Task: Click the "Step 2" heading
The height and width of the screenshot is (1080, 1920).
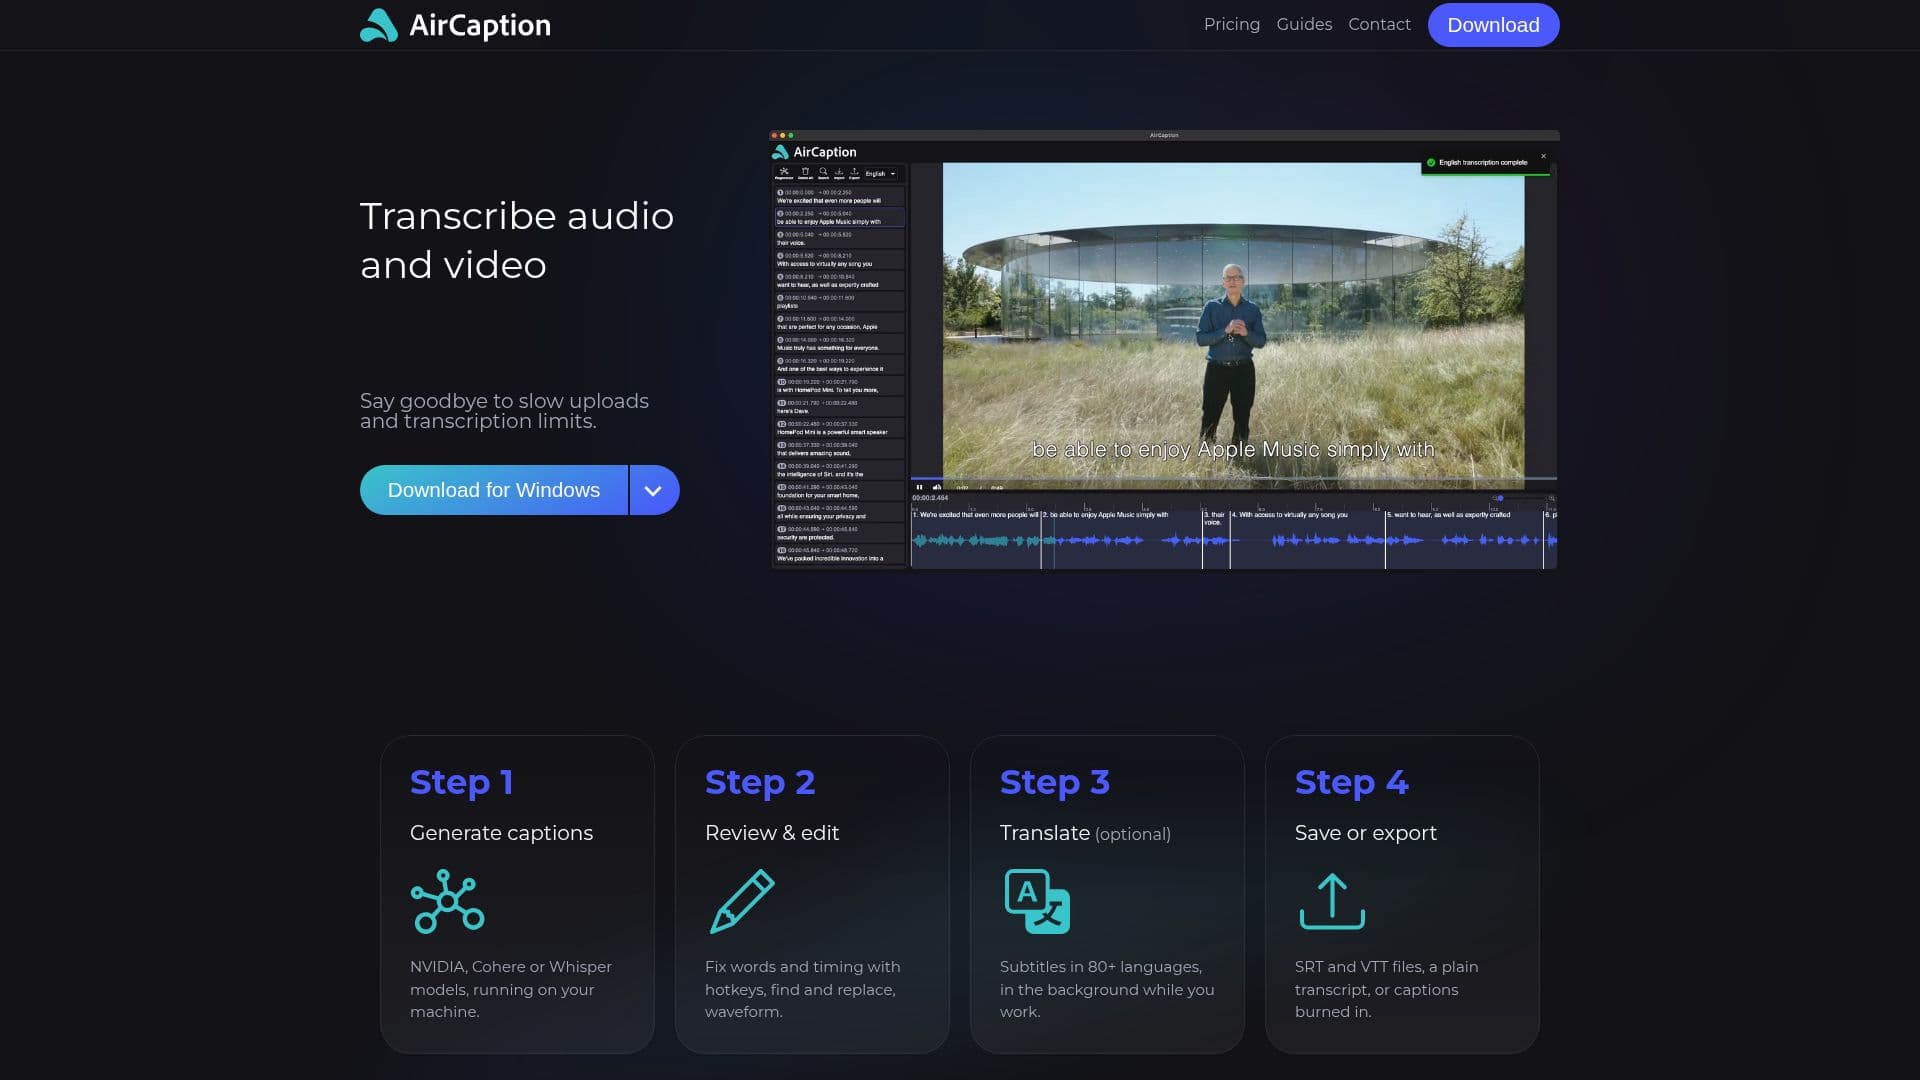Action: (760, 782)
